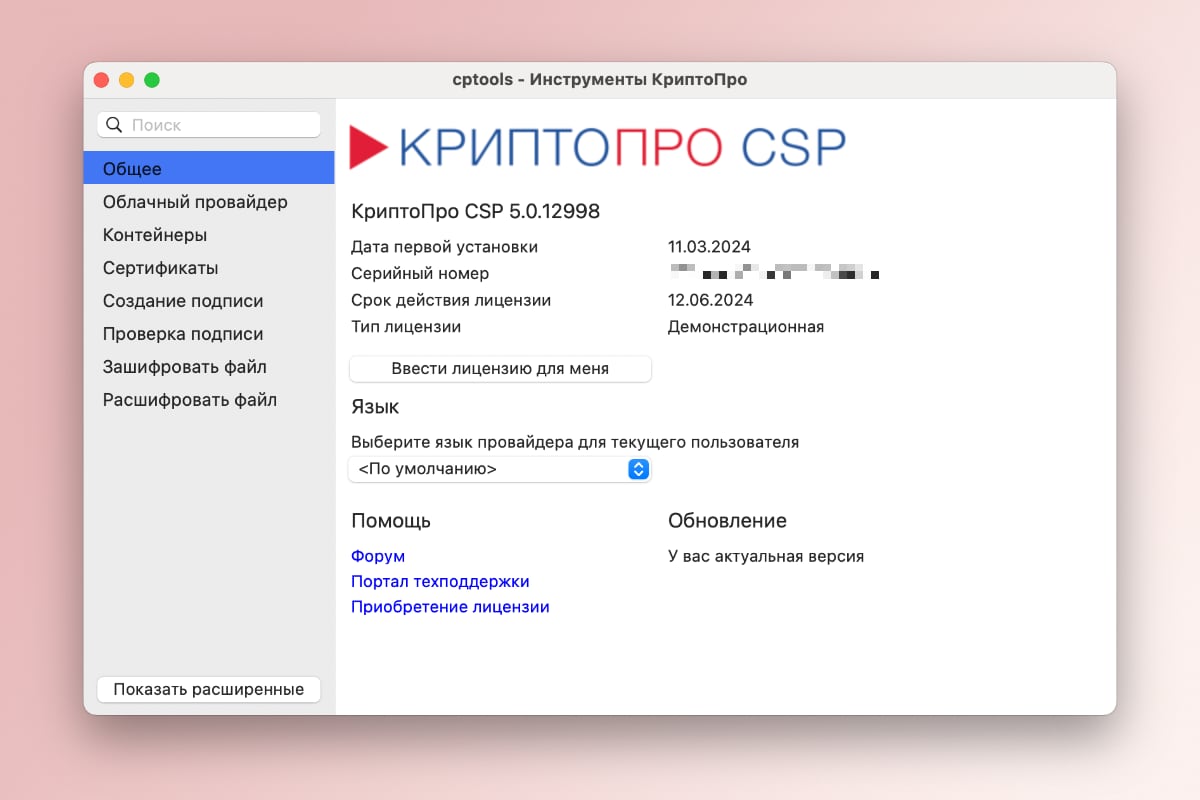
Task: Switch to Проверка подписи section
Action: point(209,334)
